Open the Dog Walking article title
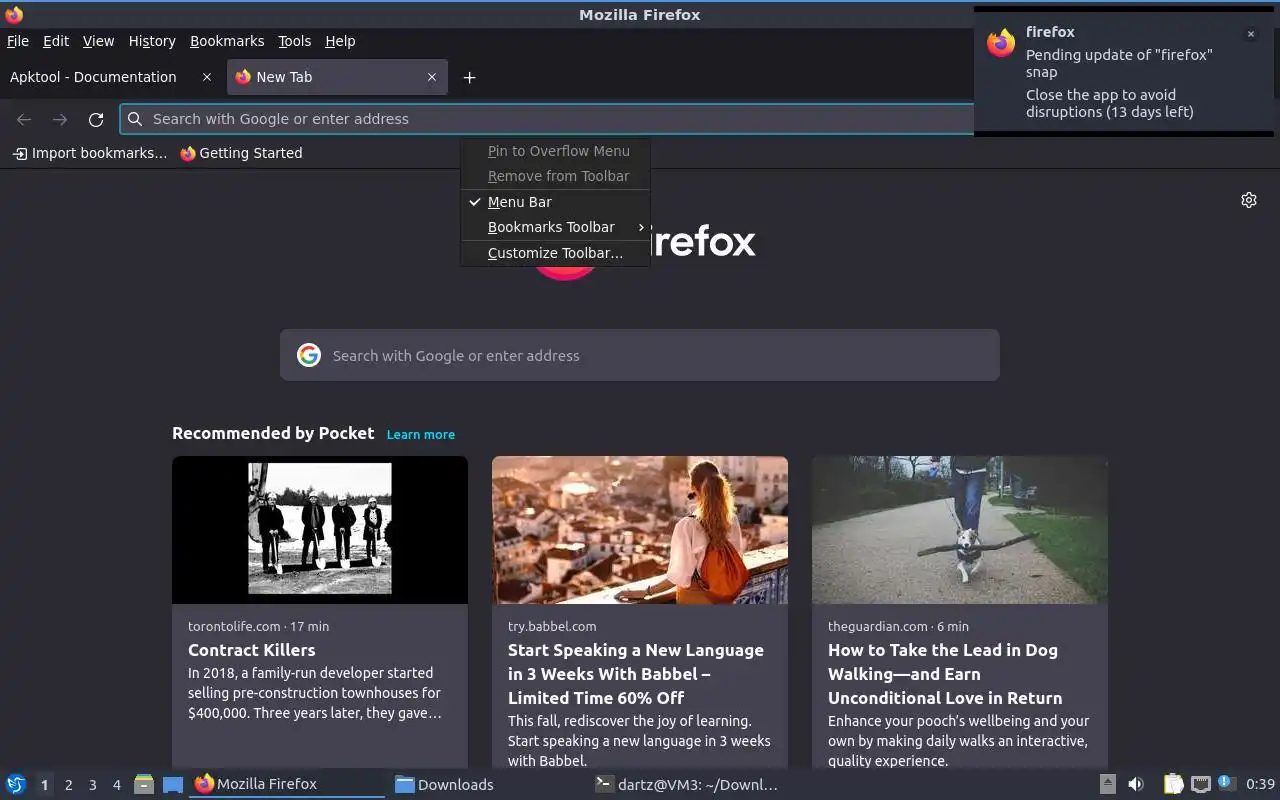1280x800 pixels. tap(945, 674)
